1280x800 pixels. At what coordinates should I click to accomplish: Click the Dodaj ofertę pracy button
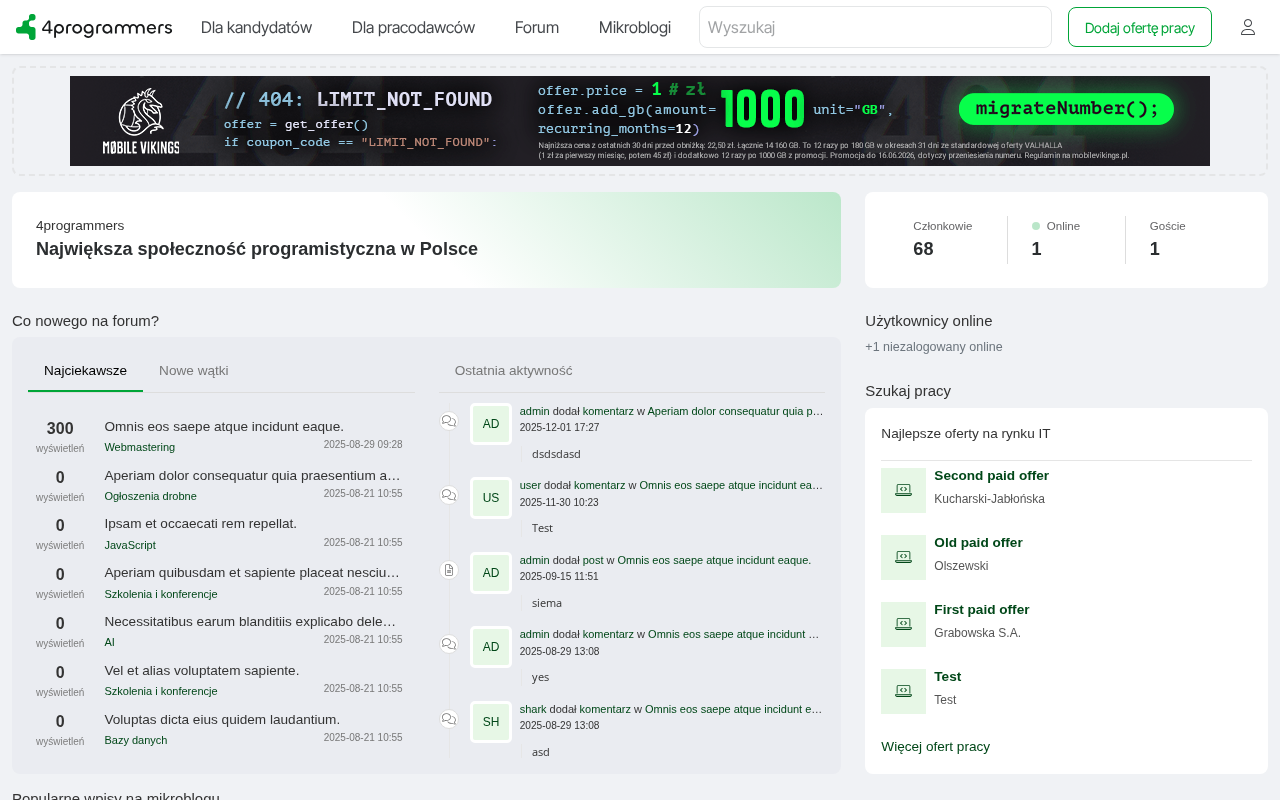(x=1140, y=27)
